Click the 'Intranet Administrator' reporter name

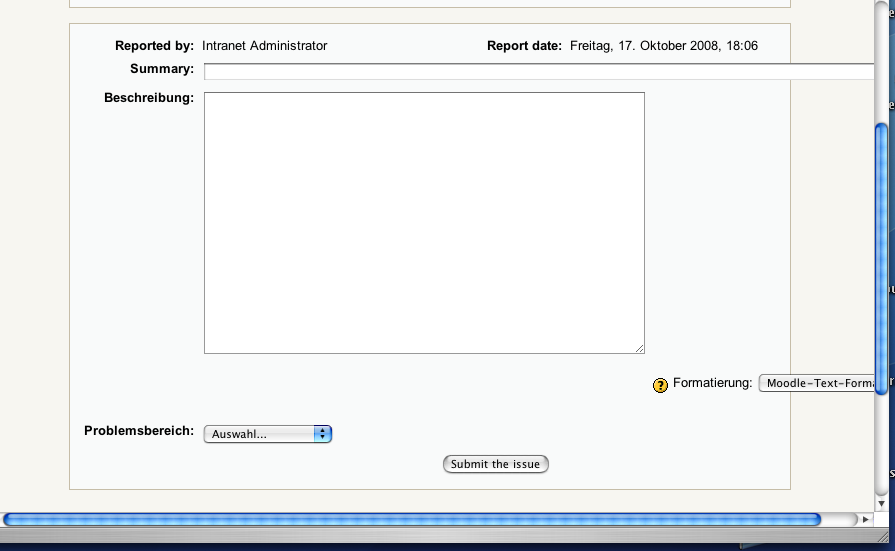point(264,46)
